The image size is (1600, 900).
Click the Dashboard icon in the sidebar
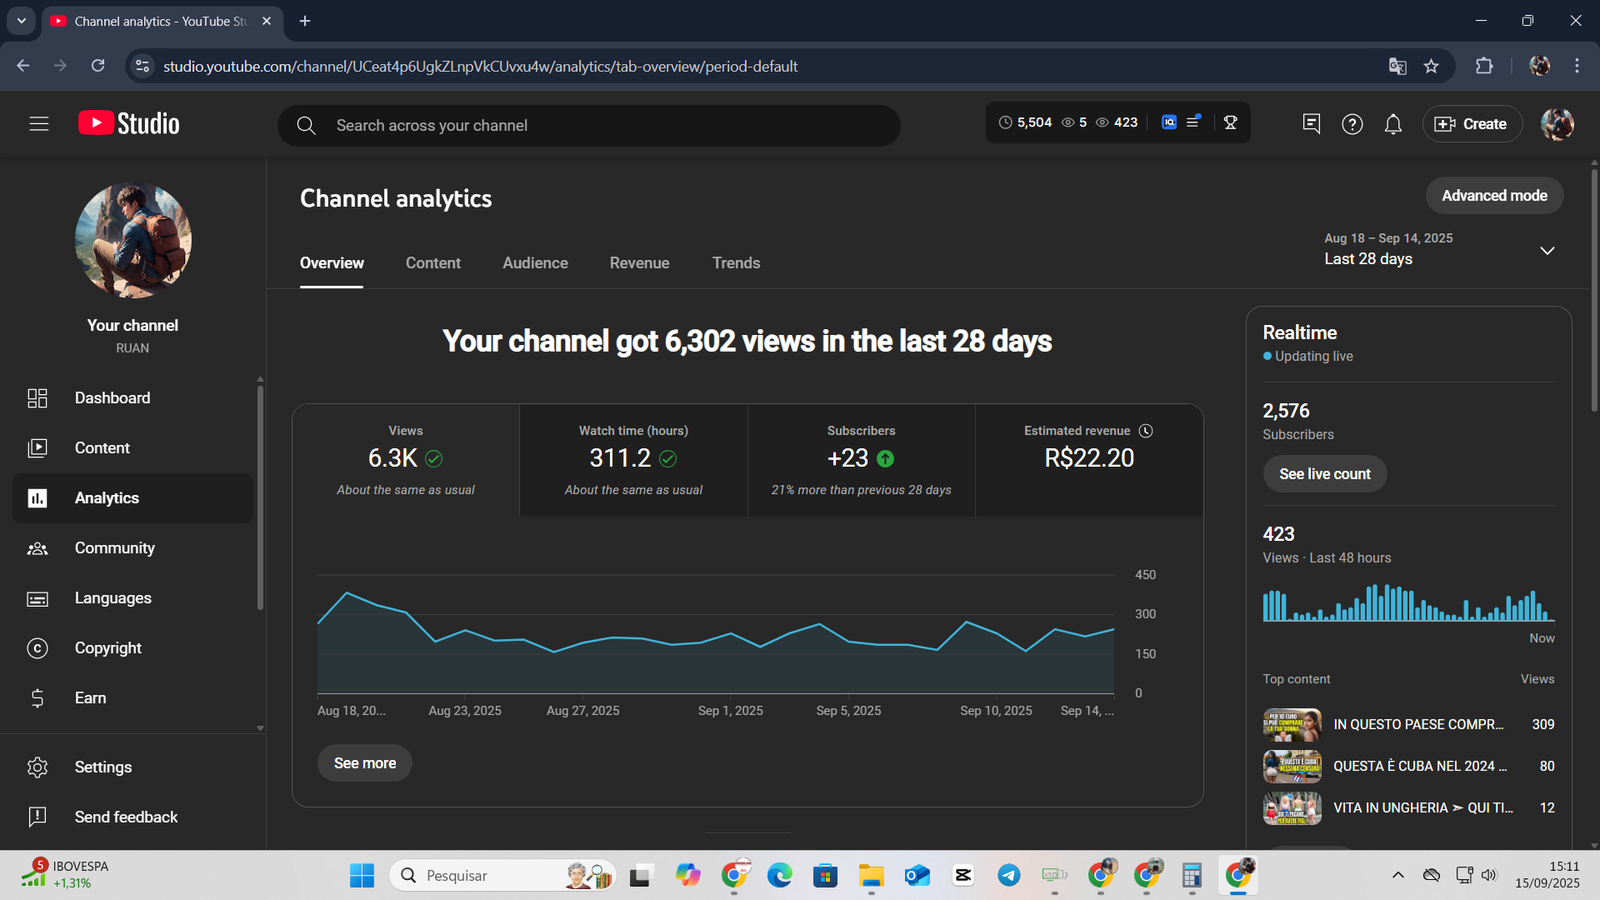[37, 398]
